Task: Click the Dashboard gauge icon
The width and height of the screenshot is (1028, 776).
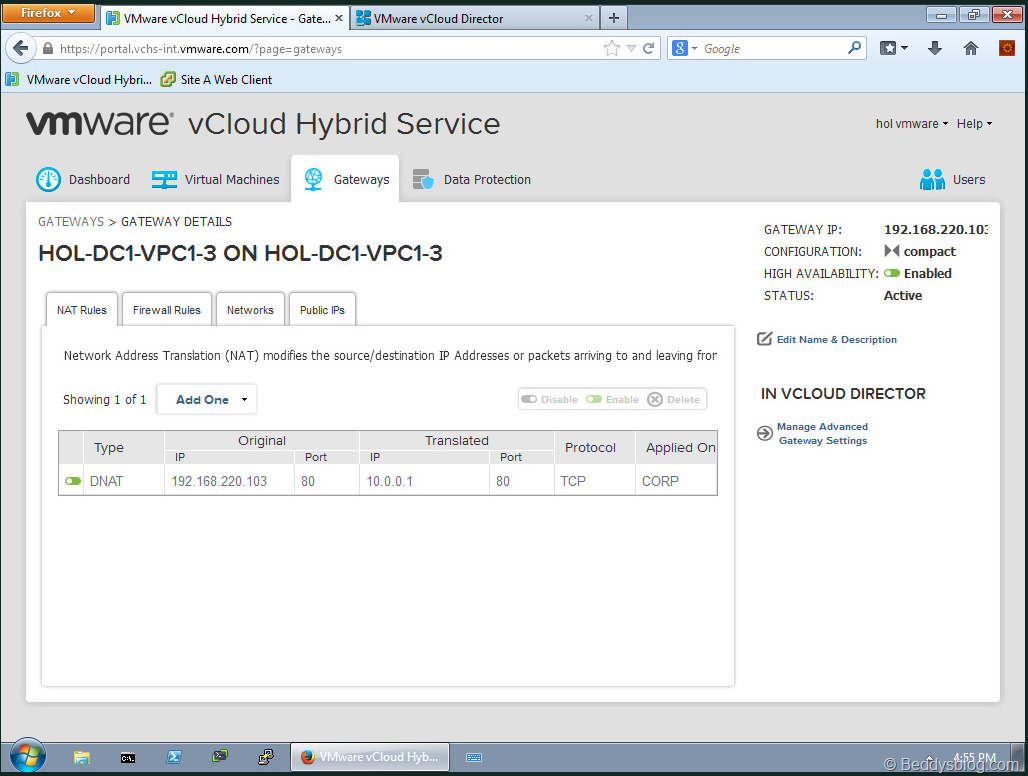Action: [49, 180]
